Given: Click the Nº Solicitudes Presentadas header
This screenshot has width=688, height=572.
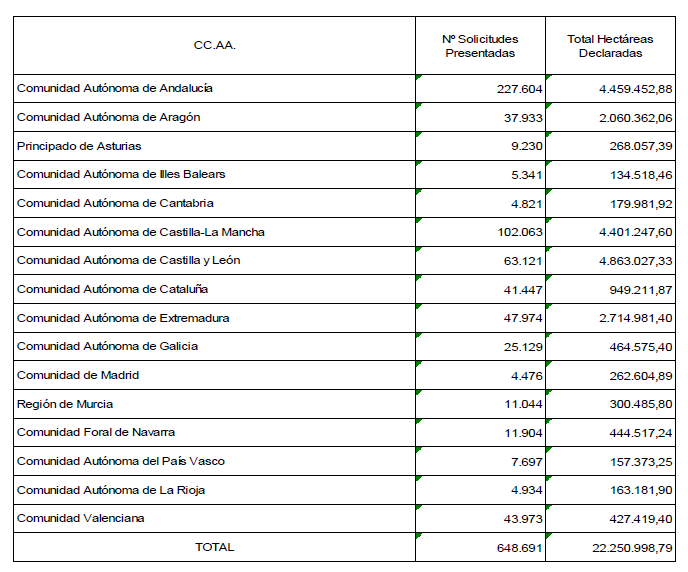Looking at the screenshot, I should (480, 46).
